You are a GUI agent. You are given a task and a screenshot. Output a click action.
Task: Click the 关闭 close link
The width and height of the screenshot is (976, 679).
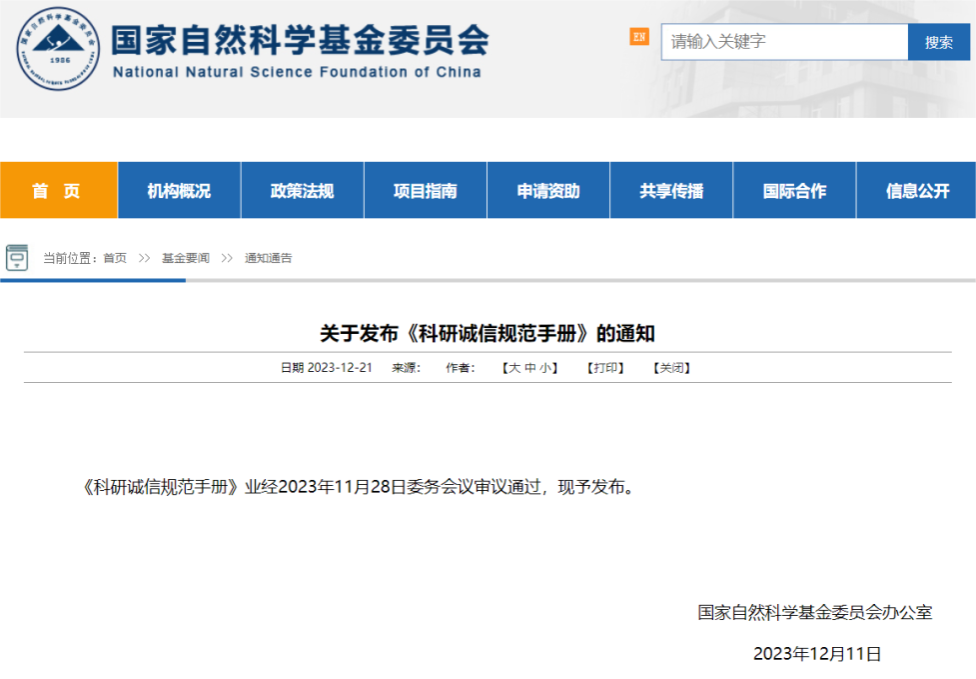(672, 368)
